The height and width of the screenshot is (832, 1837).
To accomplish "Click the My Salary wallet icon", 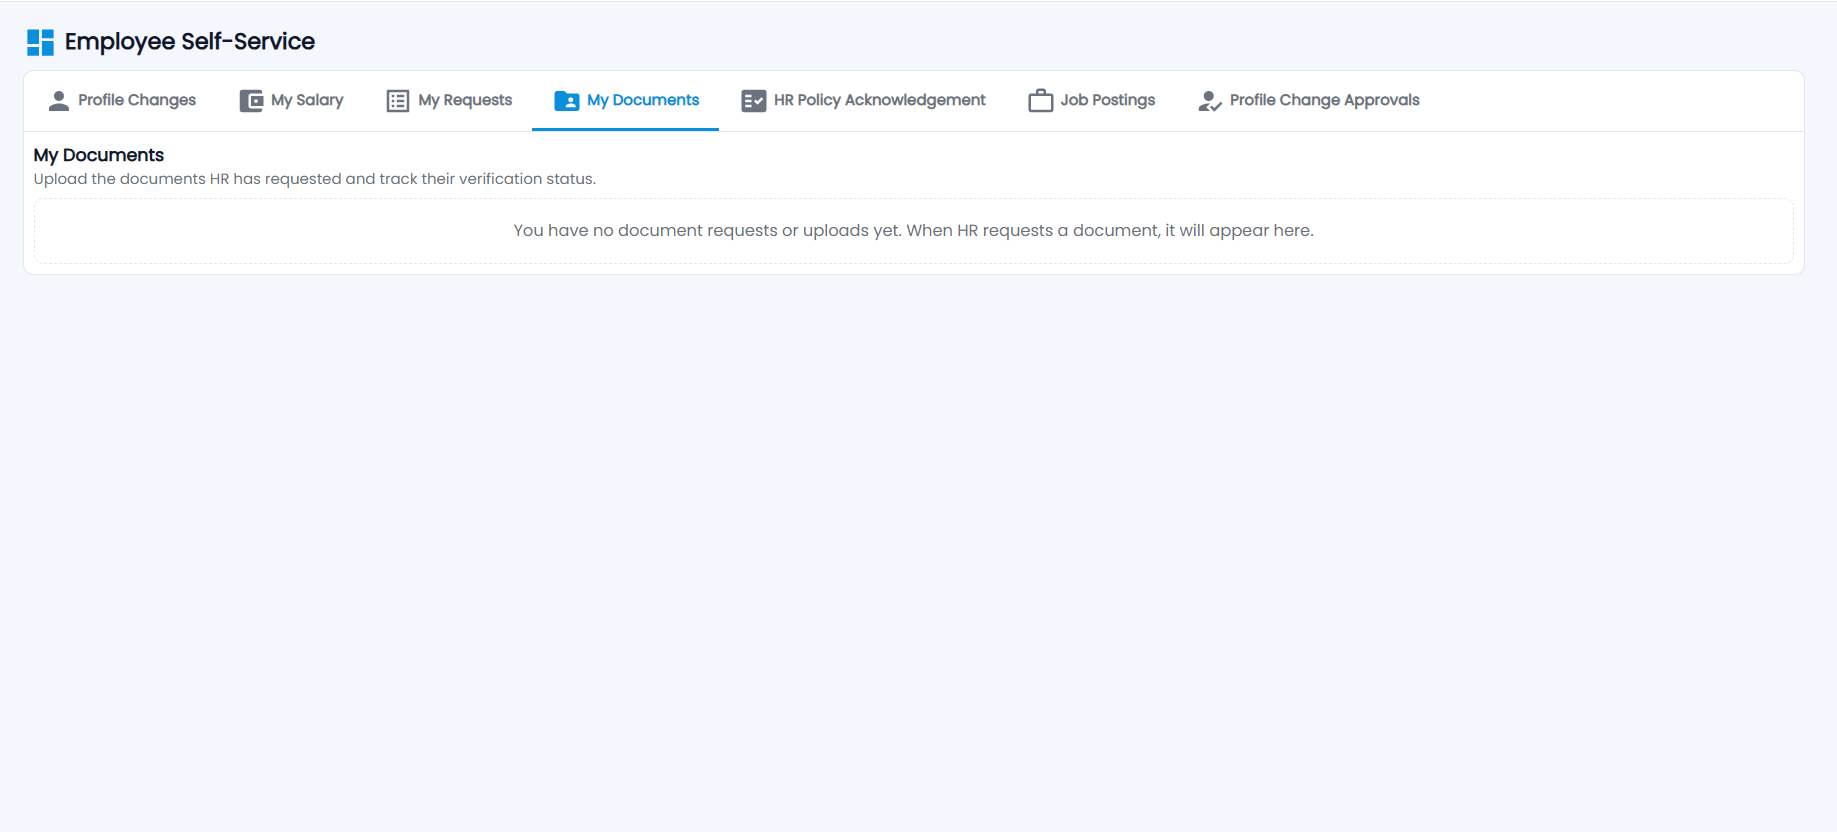I will 251,101.
